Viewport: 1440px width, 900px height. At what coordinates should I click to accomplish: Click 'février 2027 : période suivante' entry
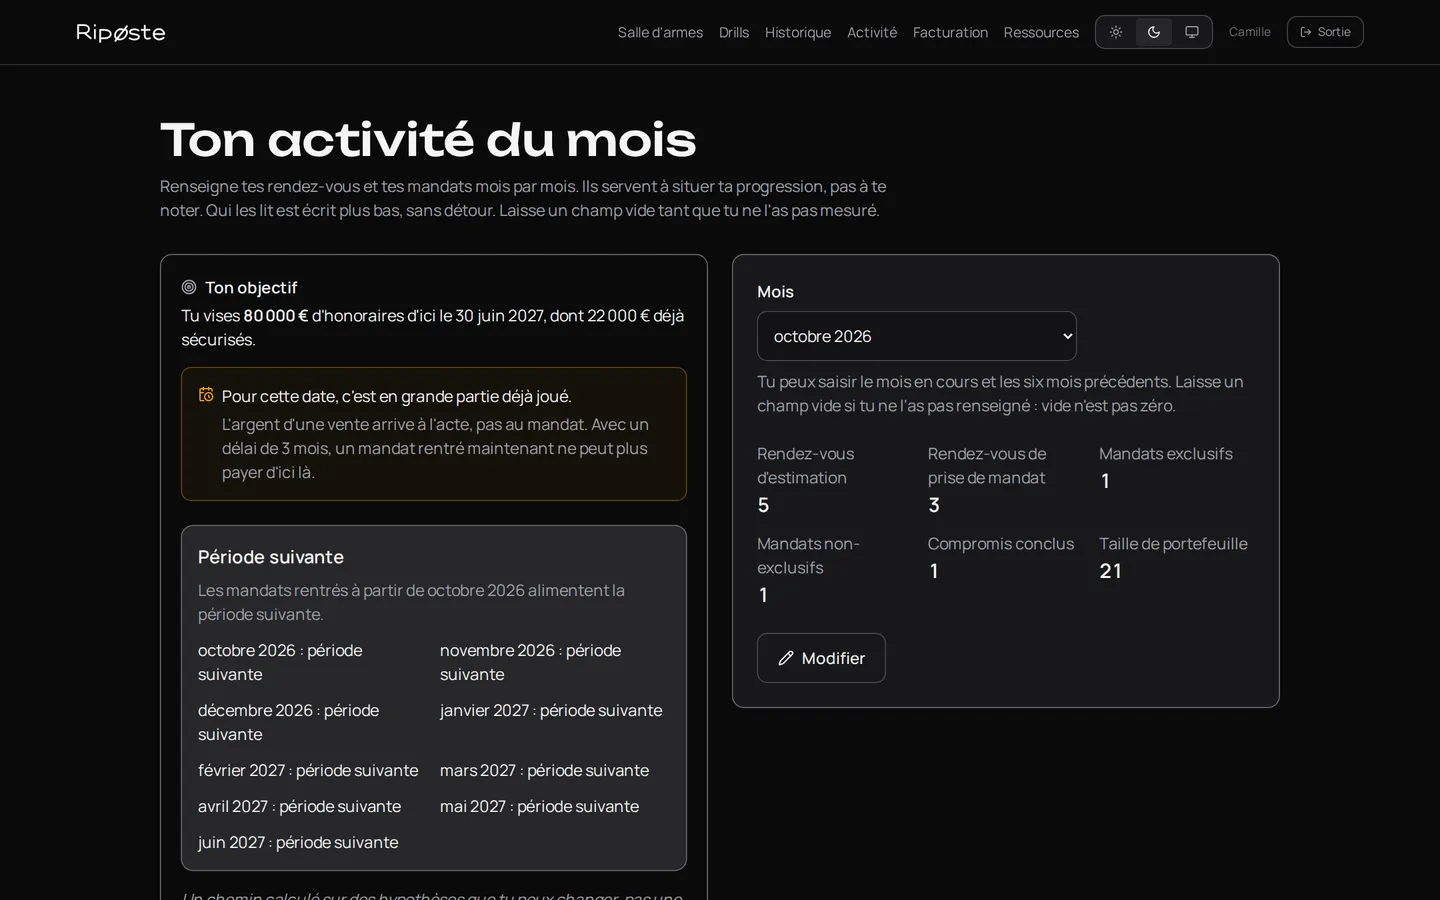click(308, 770)
